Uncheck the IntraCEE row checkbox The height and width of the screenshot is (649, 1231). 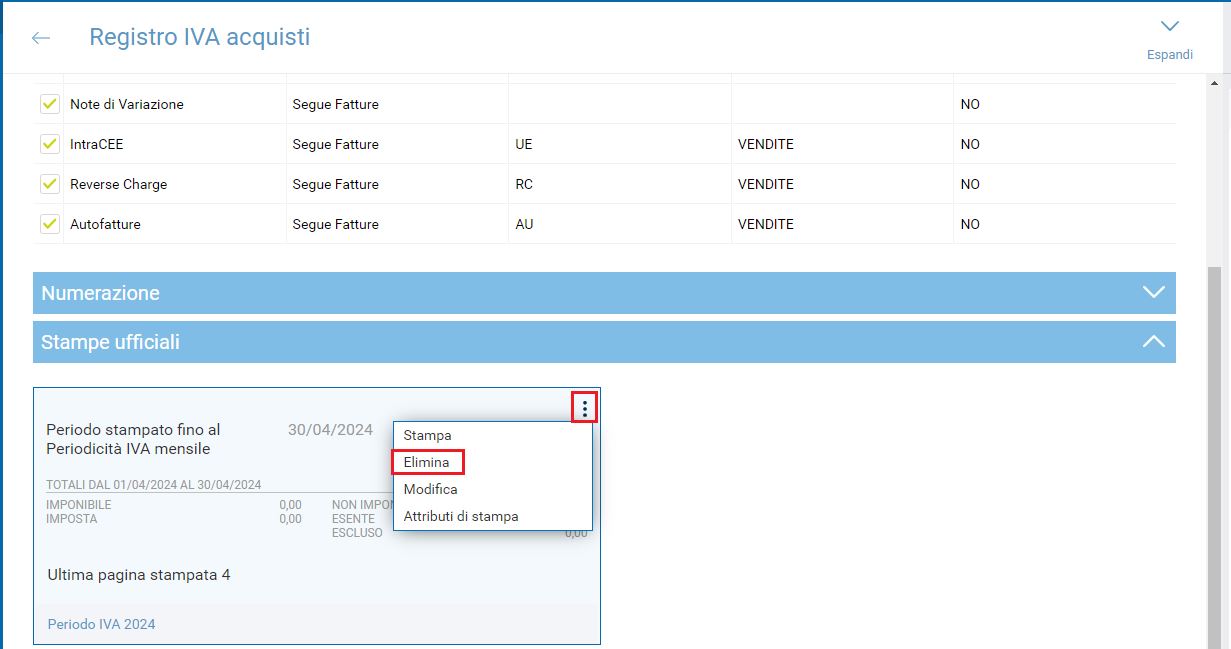49,144
